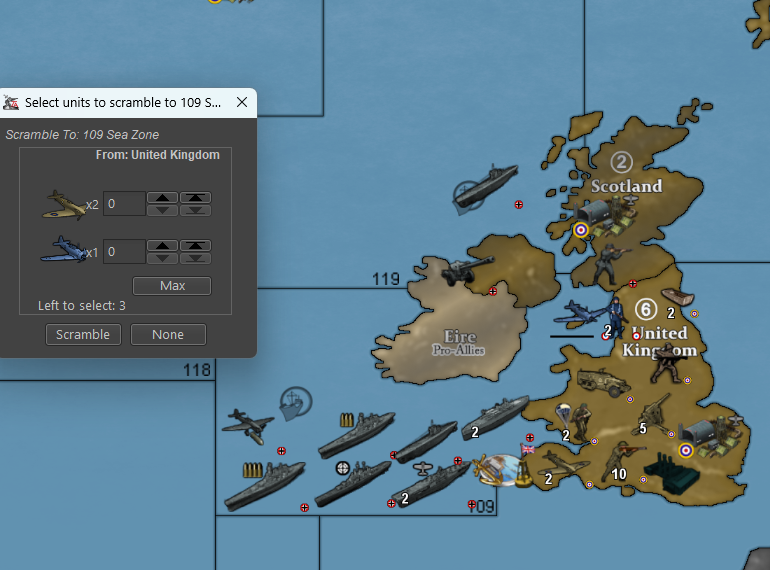Viewport: 770px width, 570px height.
Task: Set blue fighter count to maximum
Action: (x=195, y=246)
